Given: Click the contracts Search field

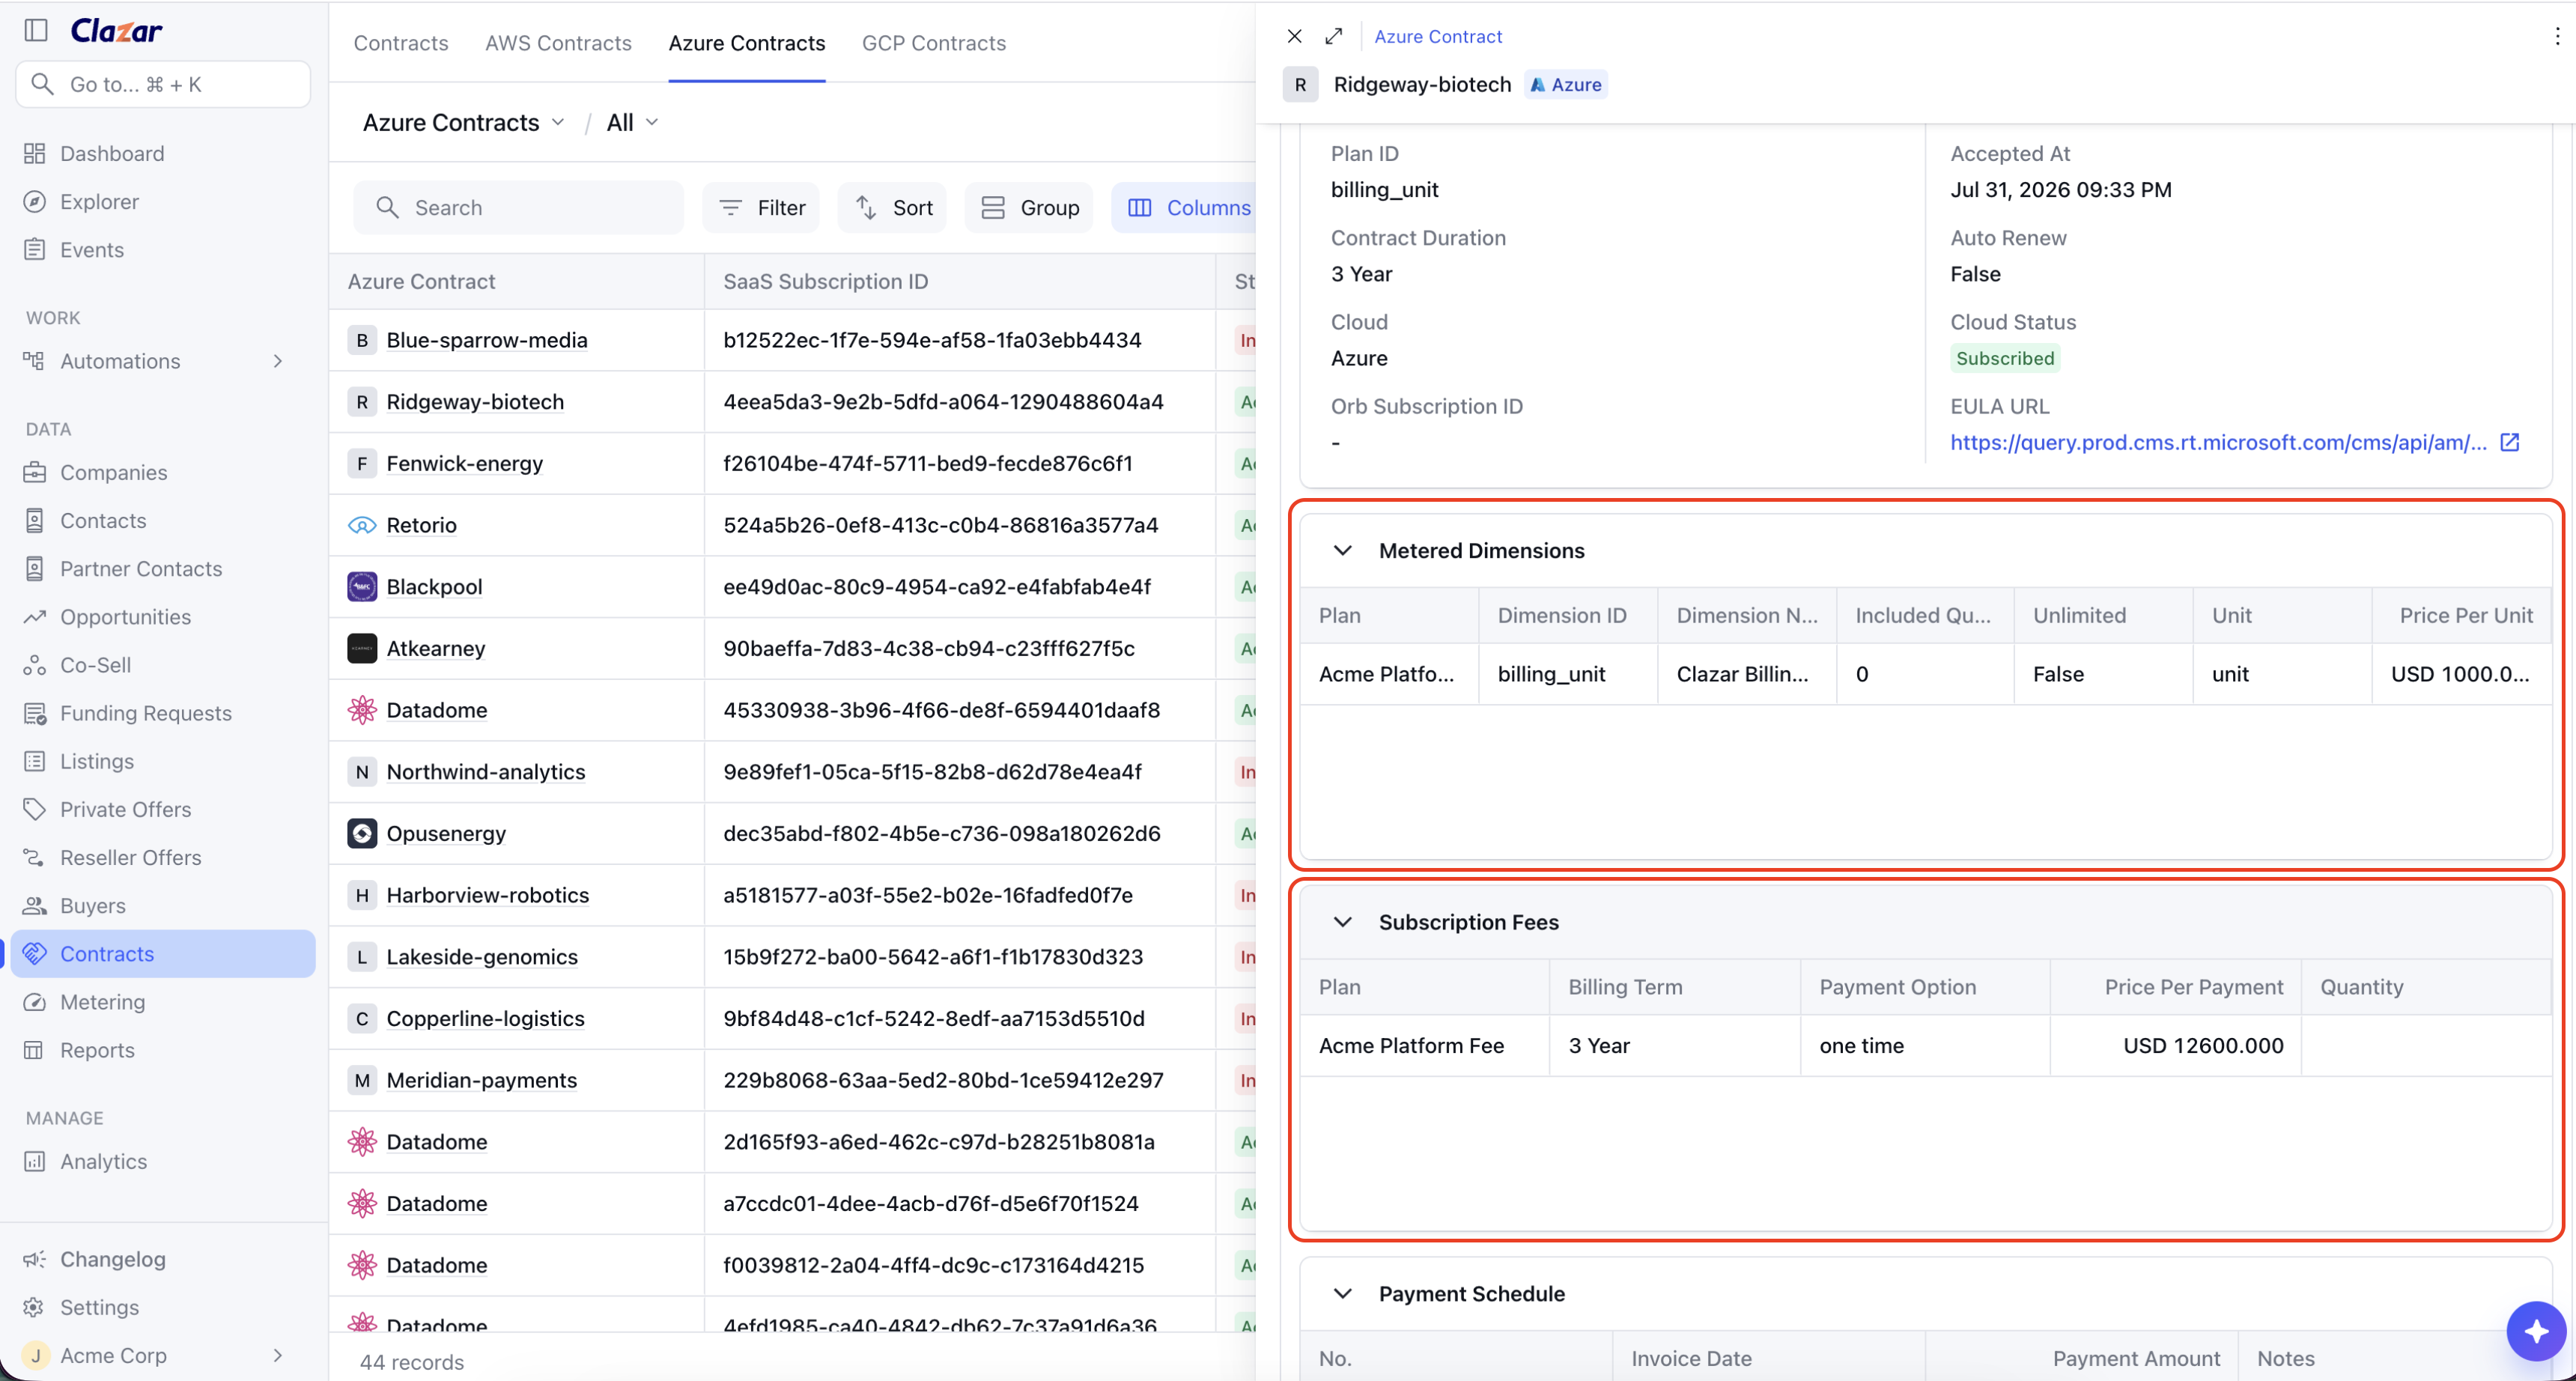Looking at the screenshot, I should (519, 207).
